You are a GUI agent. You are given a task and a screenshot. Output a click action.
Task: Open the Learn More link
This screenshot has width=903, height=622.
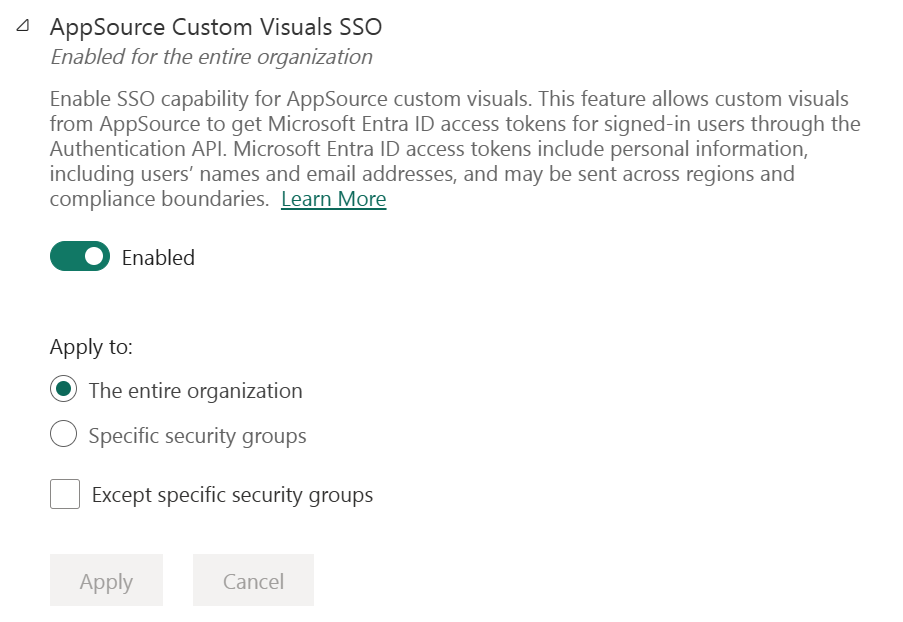[x=334, y=199]
